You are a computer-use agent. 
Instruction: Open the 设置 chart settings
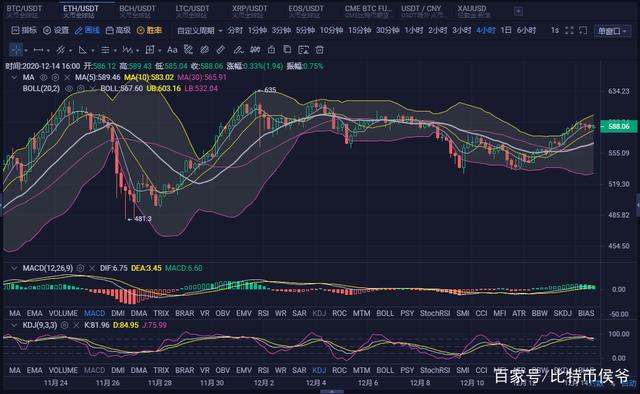pos(56,30)
